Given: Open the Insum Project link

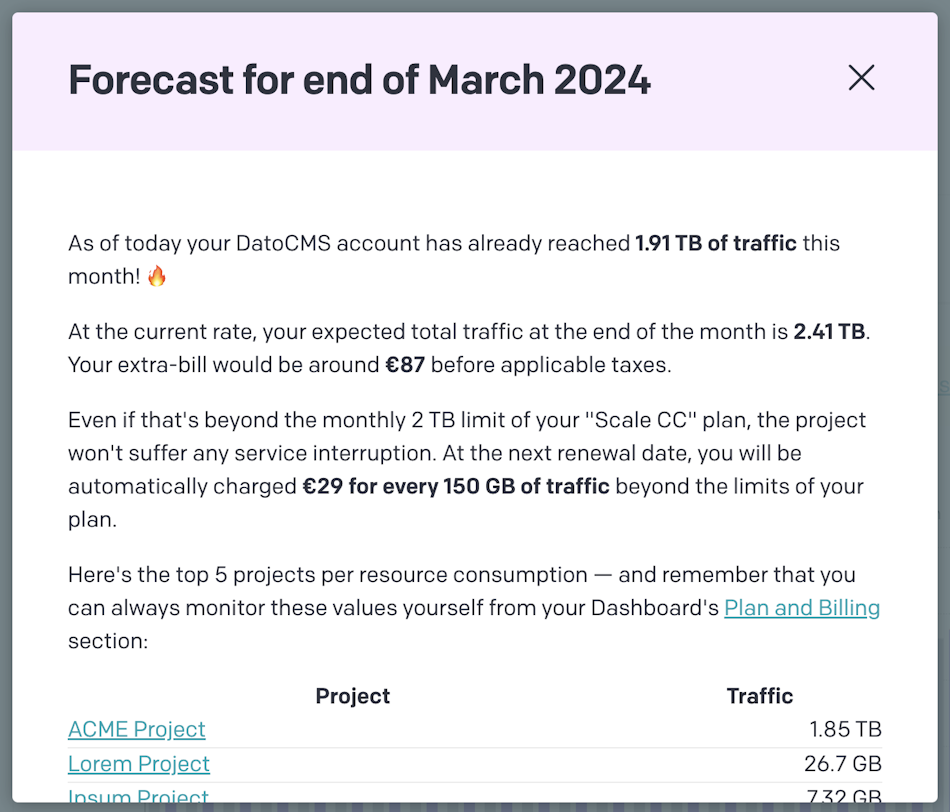Looking at the screenshot, I should (138, 795).
